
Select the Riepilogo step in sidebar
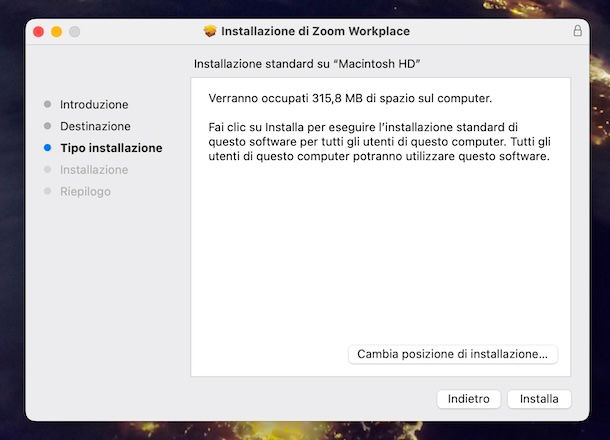85,191
